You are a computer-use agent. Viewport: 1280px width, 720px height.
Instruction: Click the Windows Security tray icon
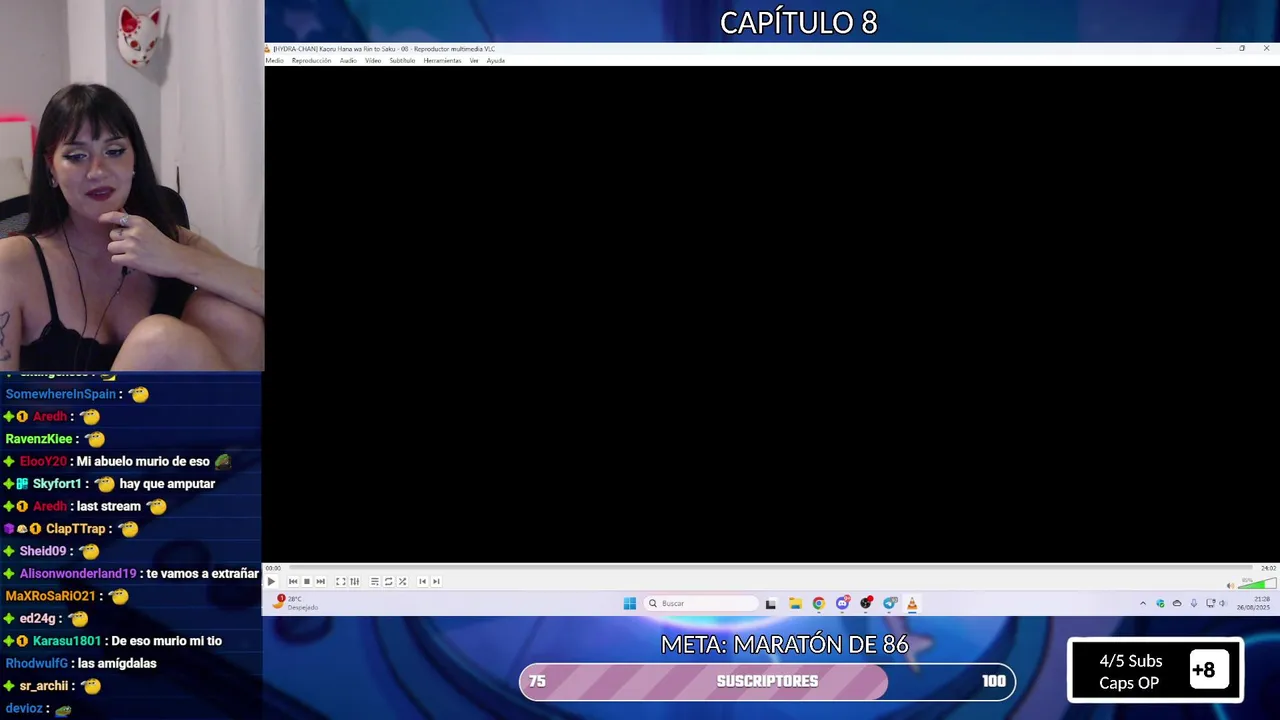[x=1160, y=603]
